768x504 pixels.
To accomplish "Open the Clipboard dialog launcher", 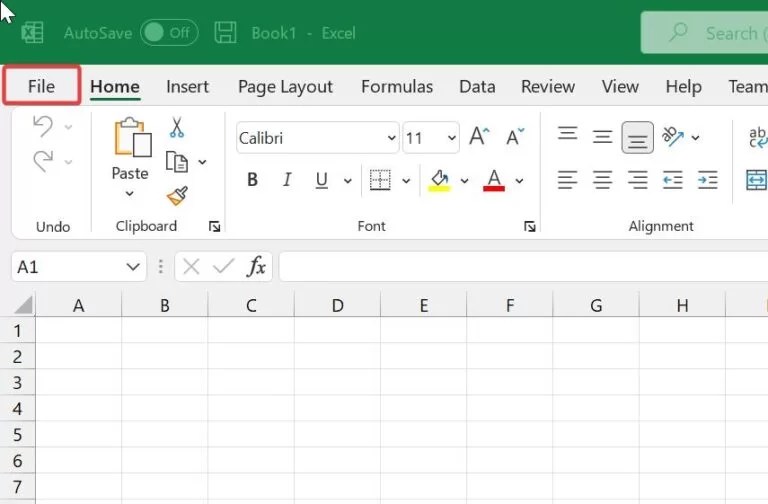I will [215, 226].
